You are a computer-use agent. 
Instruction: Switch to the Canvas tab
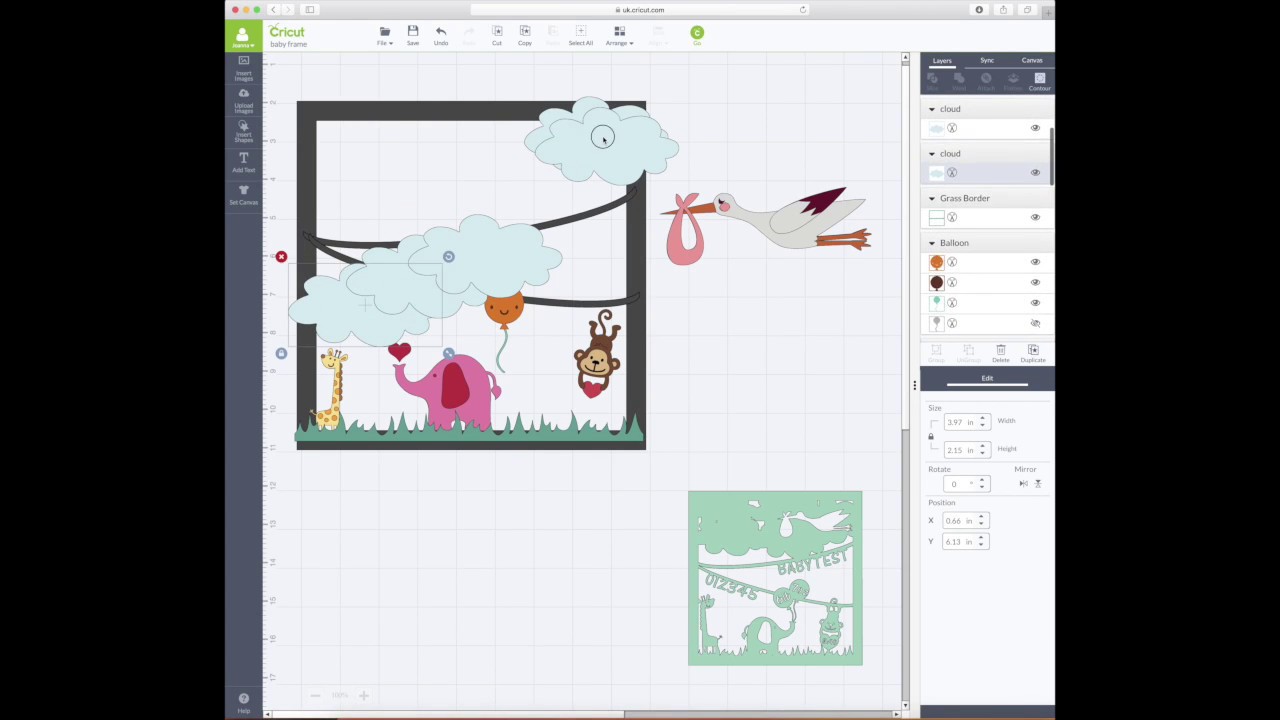[1032, 61]
